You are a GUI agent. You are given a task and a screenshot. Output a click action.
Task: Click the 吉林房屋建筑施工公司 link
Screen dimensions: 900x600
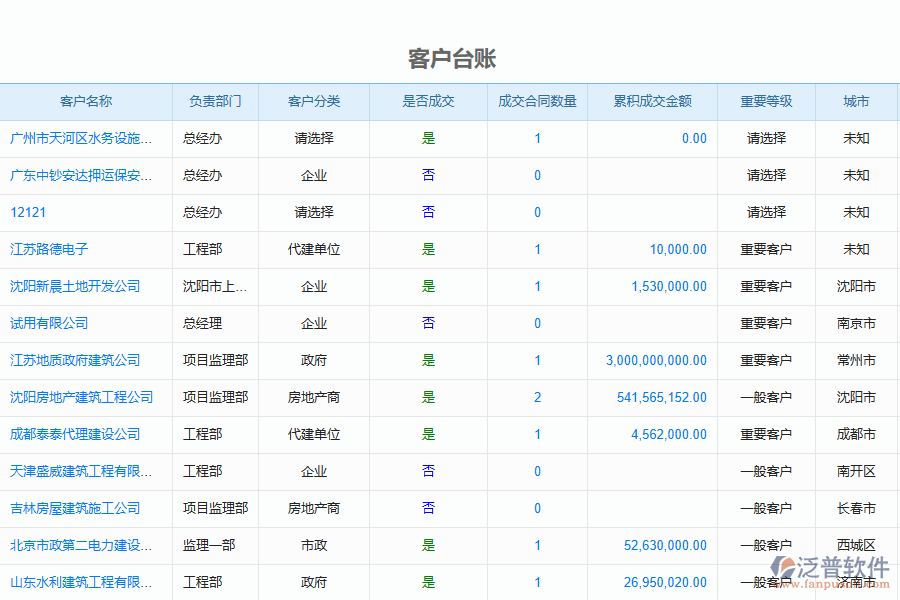[75, 508]
